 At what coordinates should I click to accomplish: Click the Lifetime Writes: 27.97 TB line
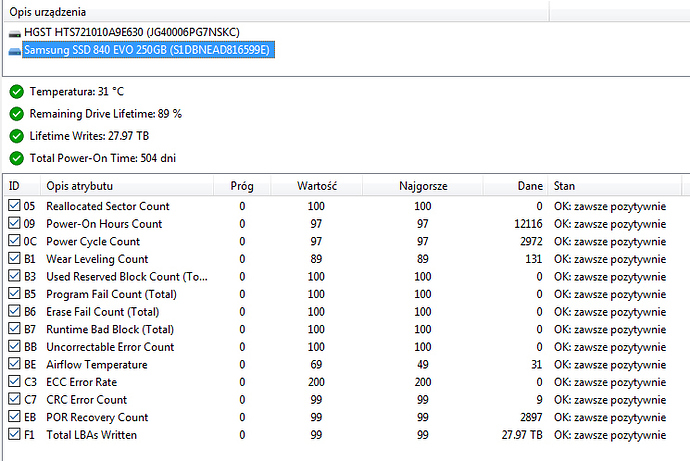pos(89,135)
